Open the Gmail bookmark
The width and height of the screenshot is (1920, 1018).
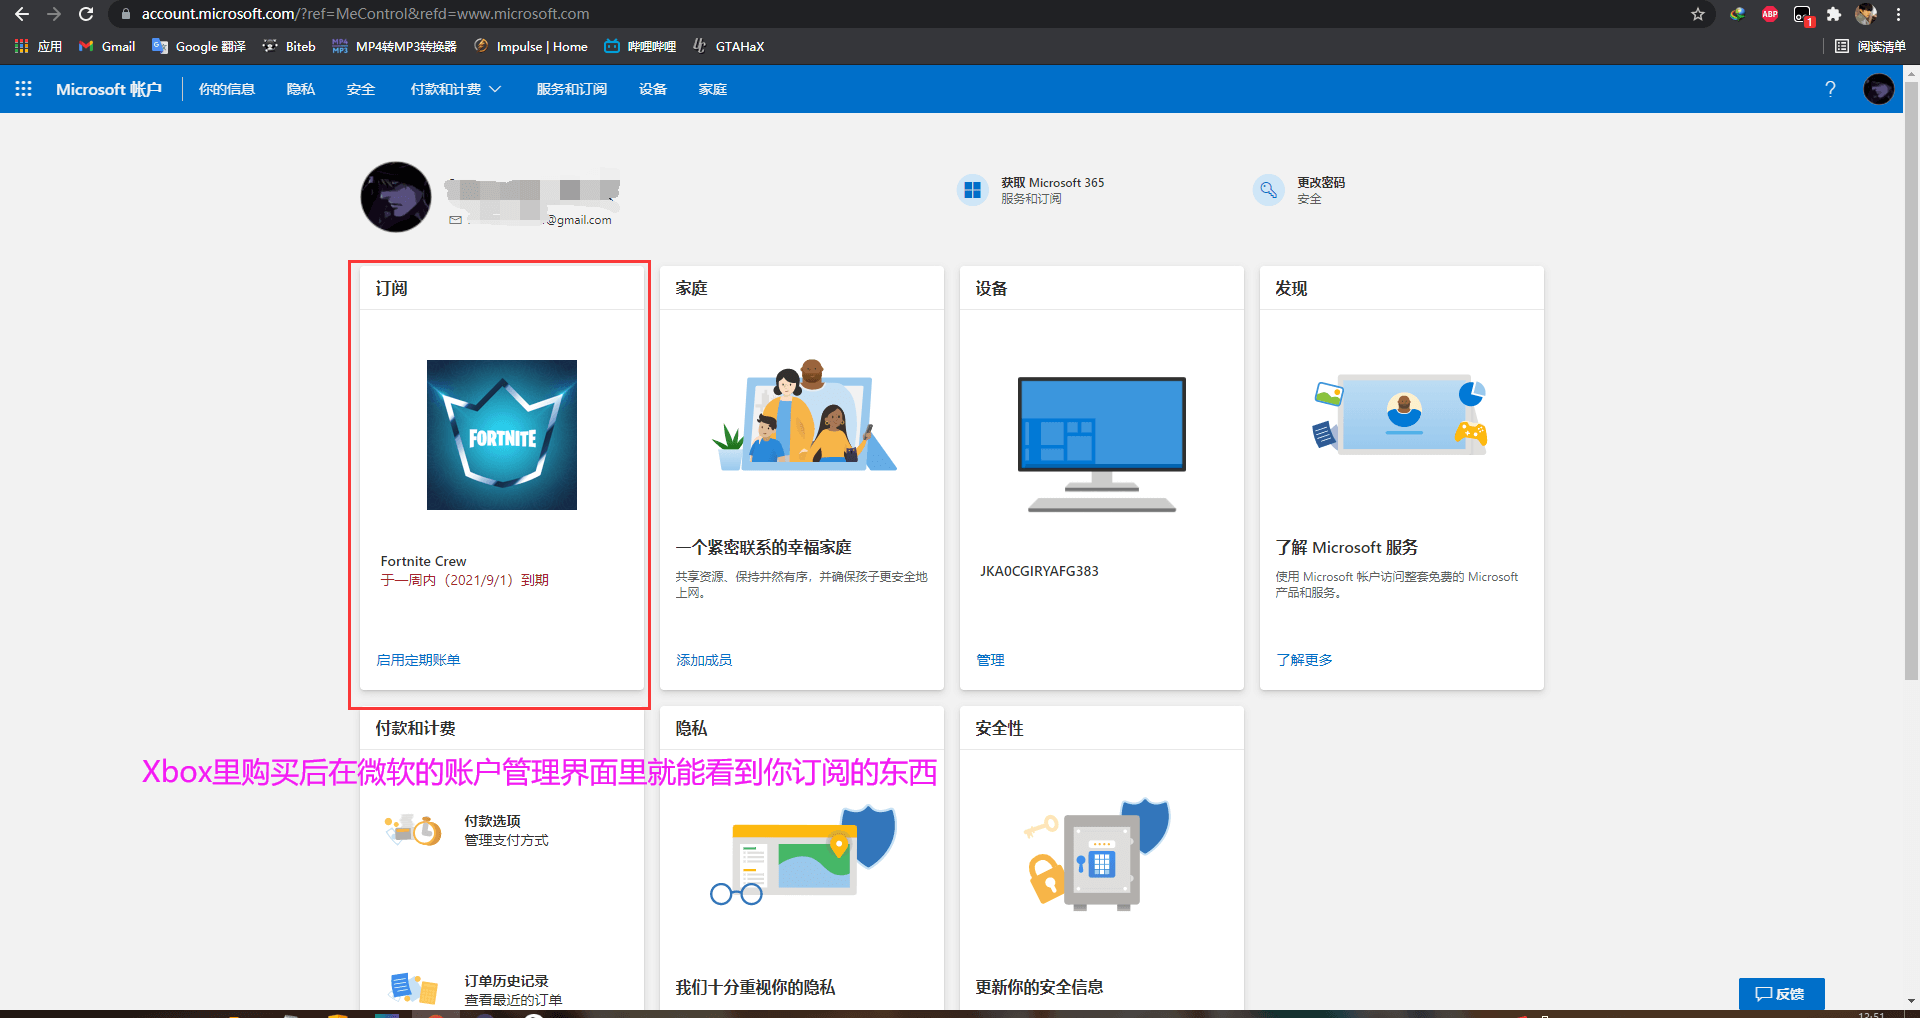pos(107,46)
